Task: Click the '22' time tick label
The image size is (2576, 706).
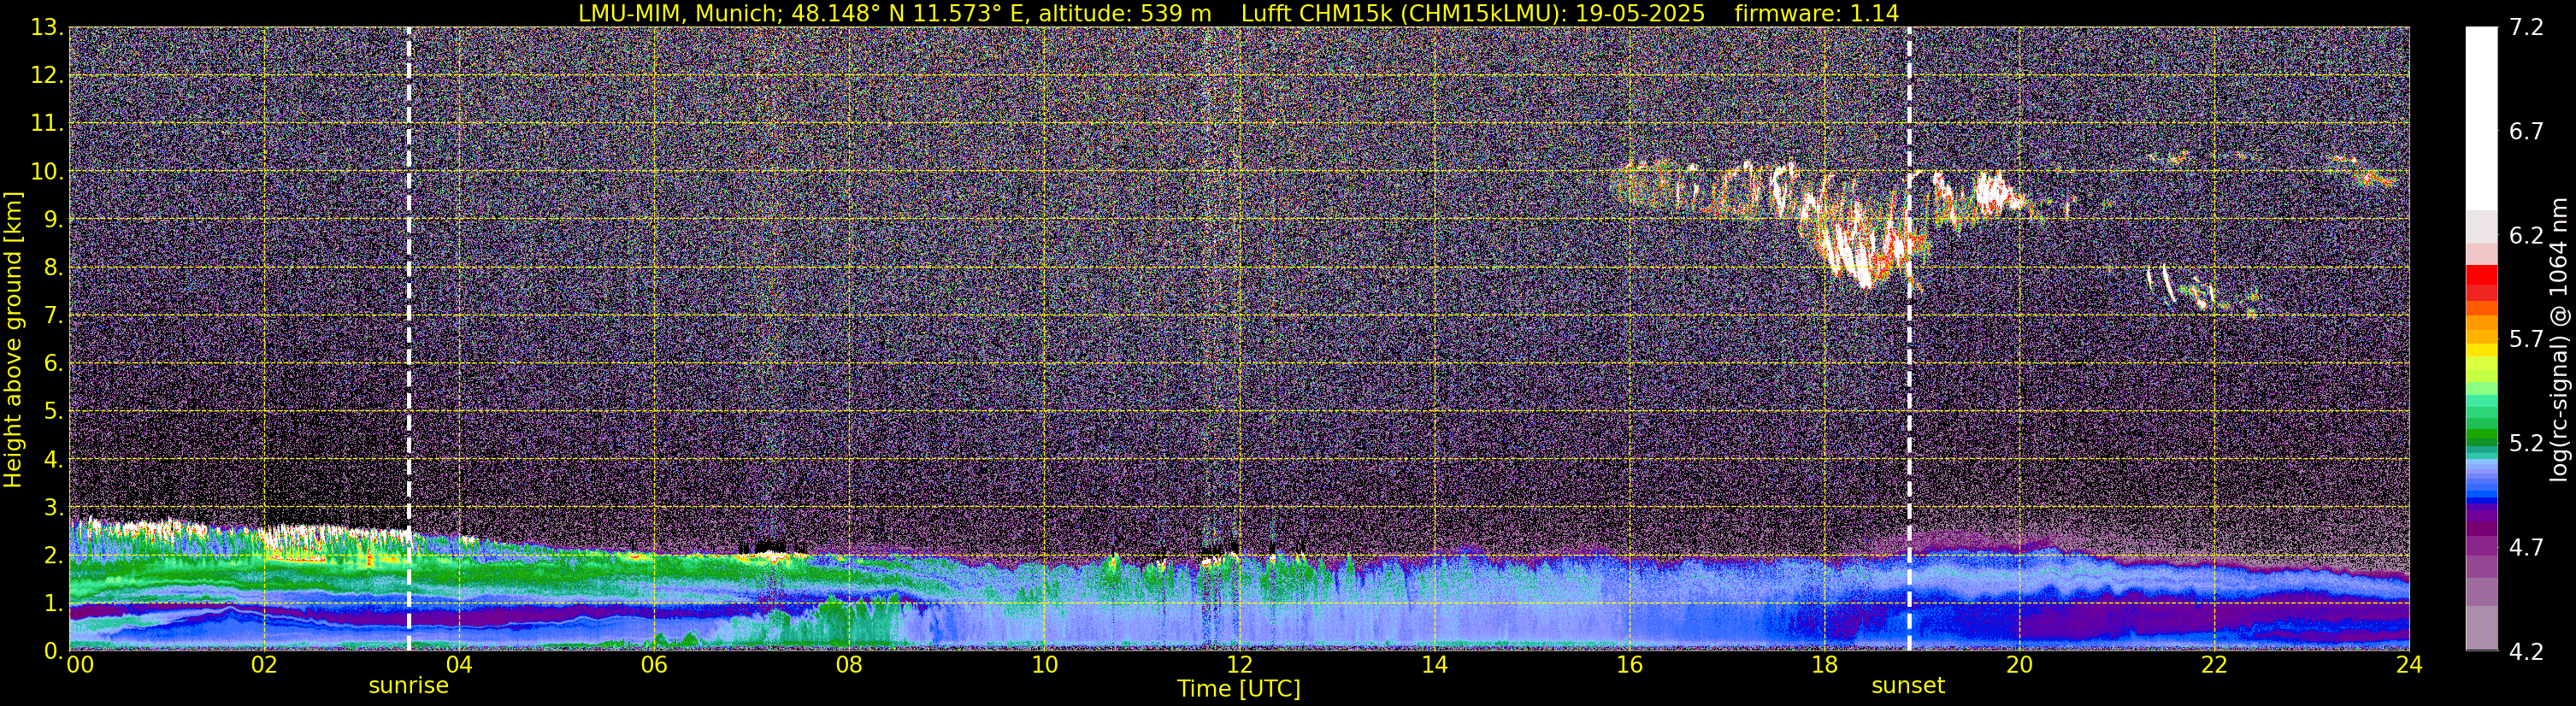Action: click(2214, 665)
